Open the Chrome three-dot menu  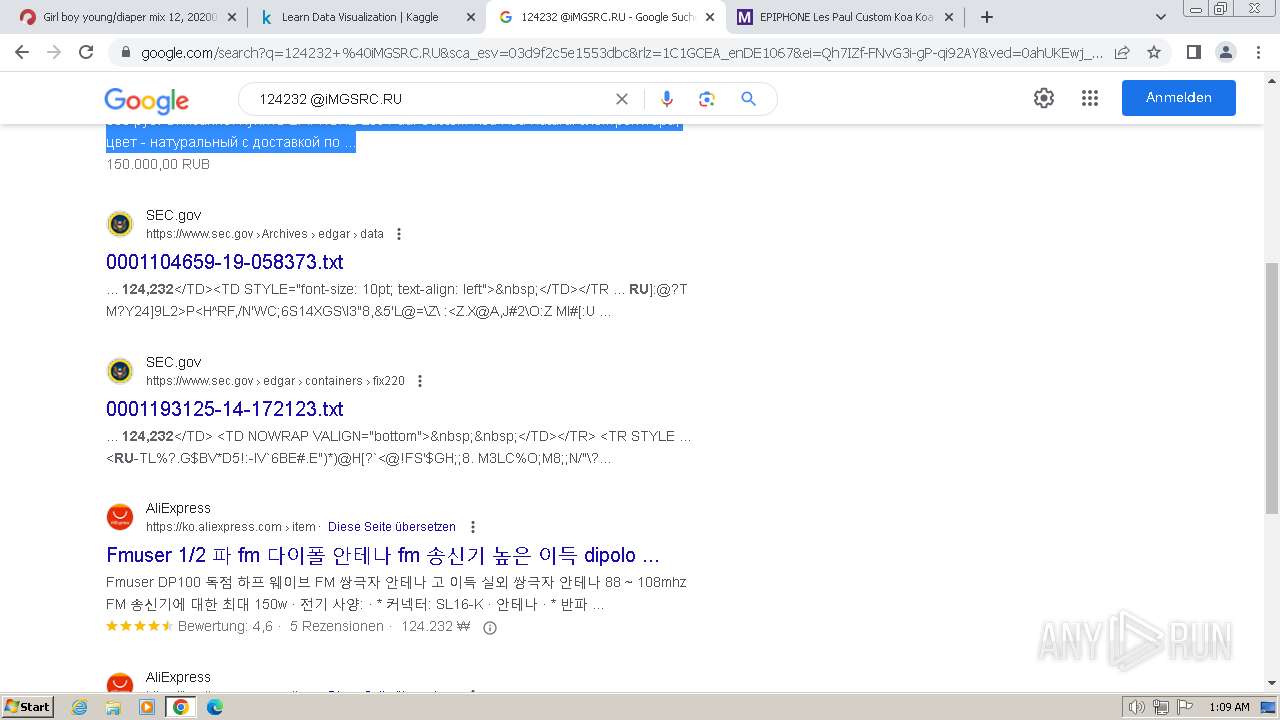coord(1258,52)
